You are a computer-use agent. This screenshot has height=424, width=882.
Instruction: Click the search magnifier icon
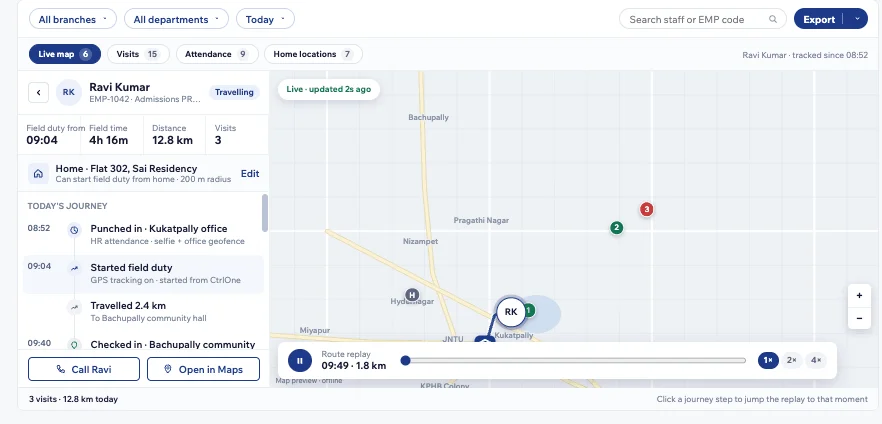(773, 19)
